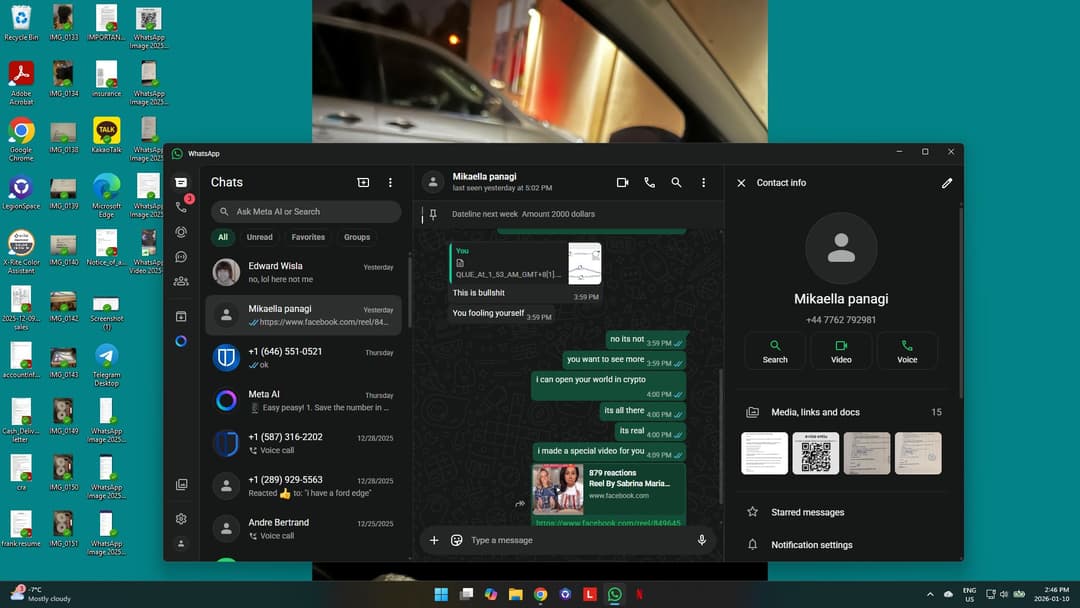Screen dimensions: 1080x608
Task: Open the Channels sidebar icon
Action: click(x=181, y=257)
